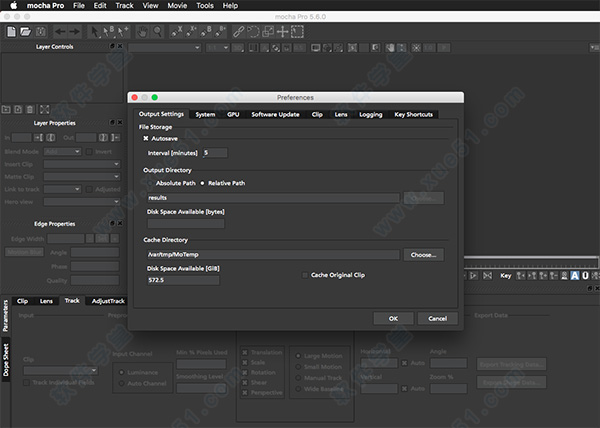Open the Key Shortcuts tab
Image resolution: width=600 pixels, height=428 pixels.
click(413, 114)
